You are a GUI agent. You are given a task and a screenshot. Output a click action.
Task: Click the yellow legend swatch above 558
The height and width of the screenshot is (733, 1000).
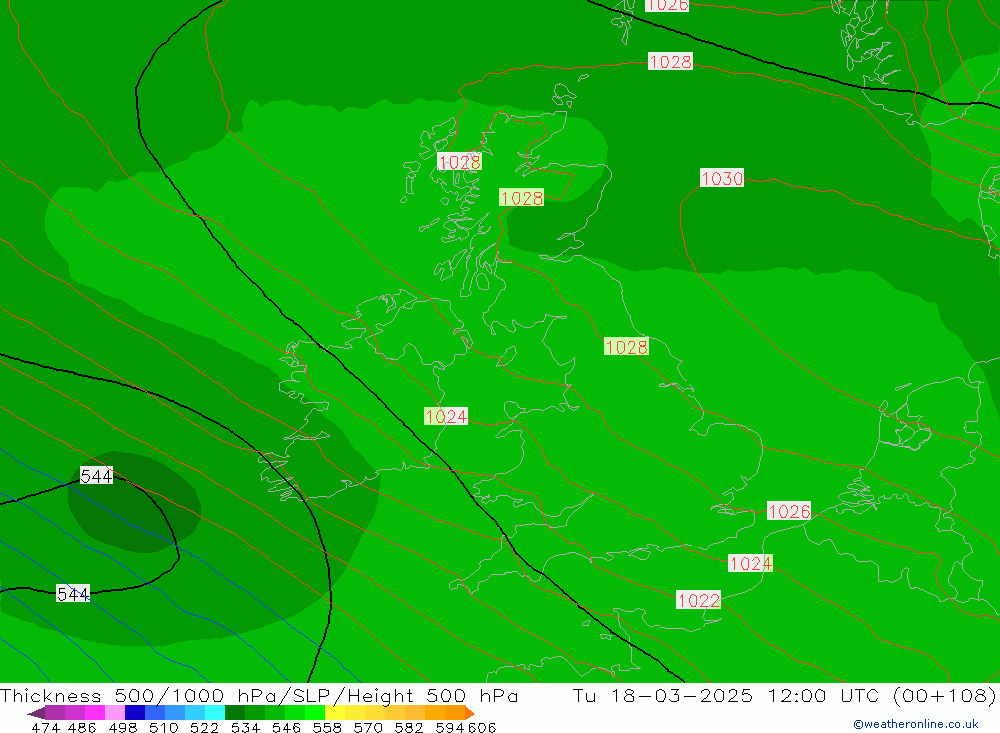pos(335,713)
